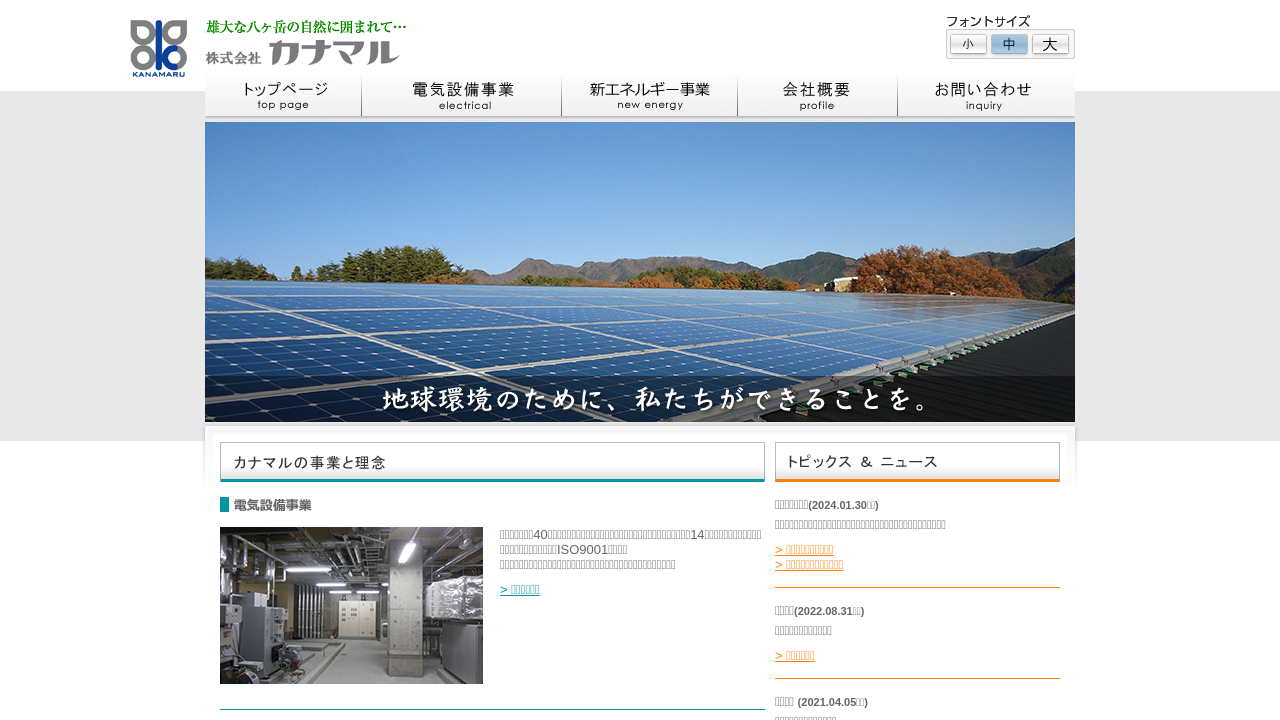Open the お問い合わせ inquiry page
The height and width of the screenshot is (720, 1280).
point(985,95)
